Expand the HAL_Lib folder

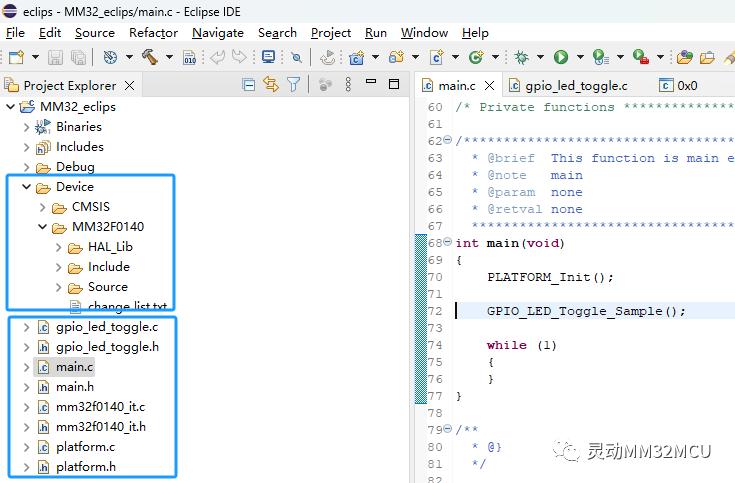click(58, 247)
